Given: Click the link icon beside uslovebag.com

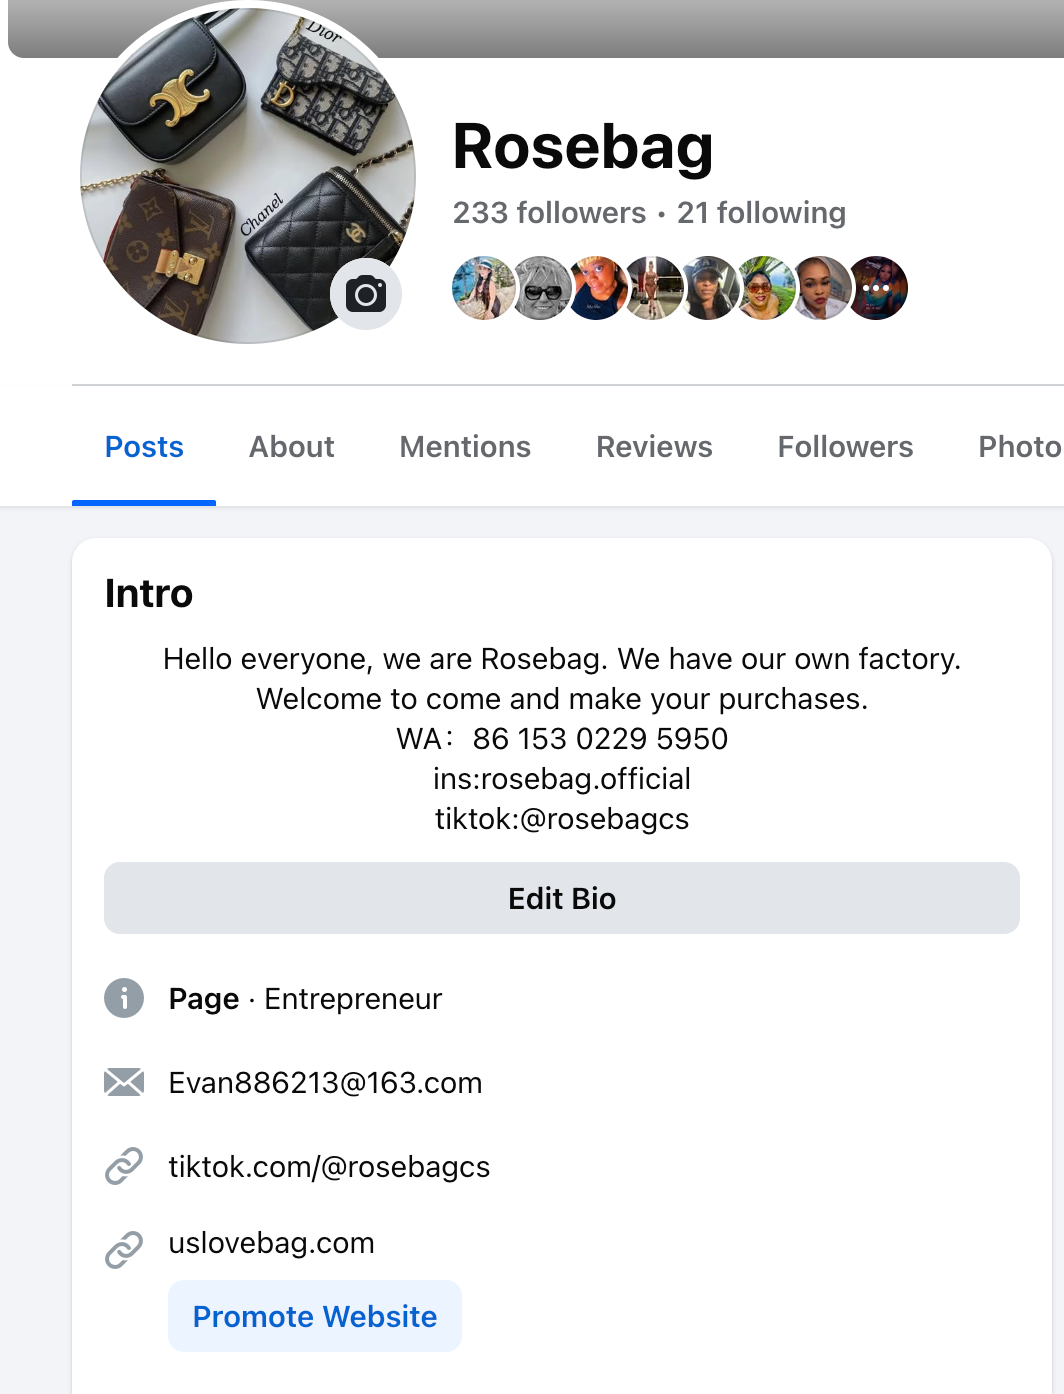Looking at the screenshot, I should pos(124,1249).
